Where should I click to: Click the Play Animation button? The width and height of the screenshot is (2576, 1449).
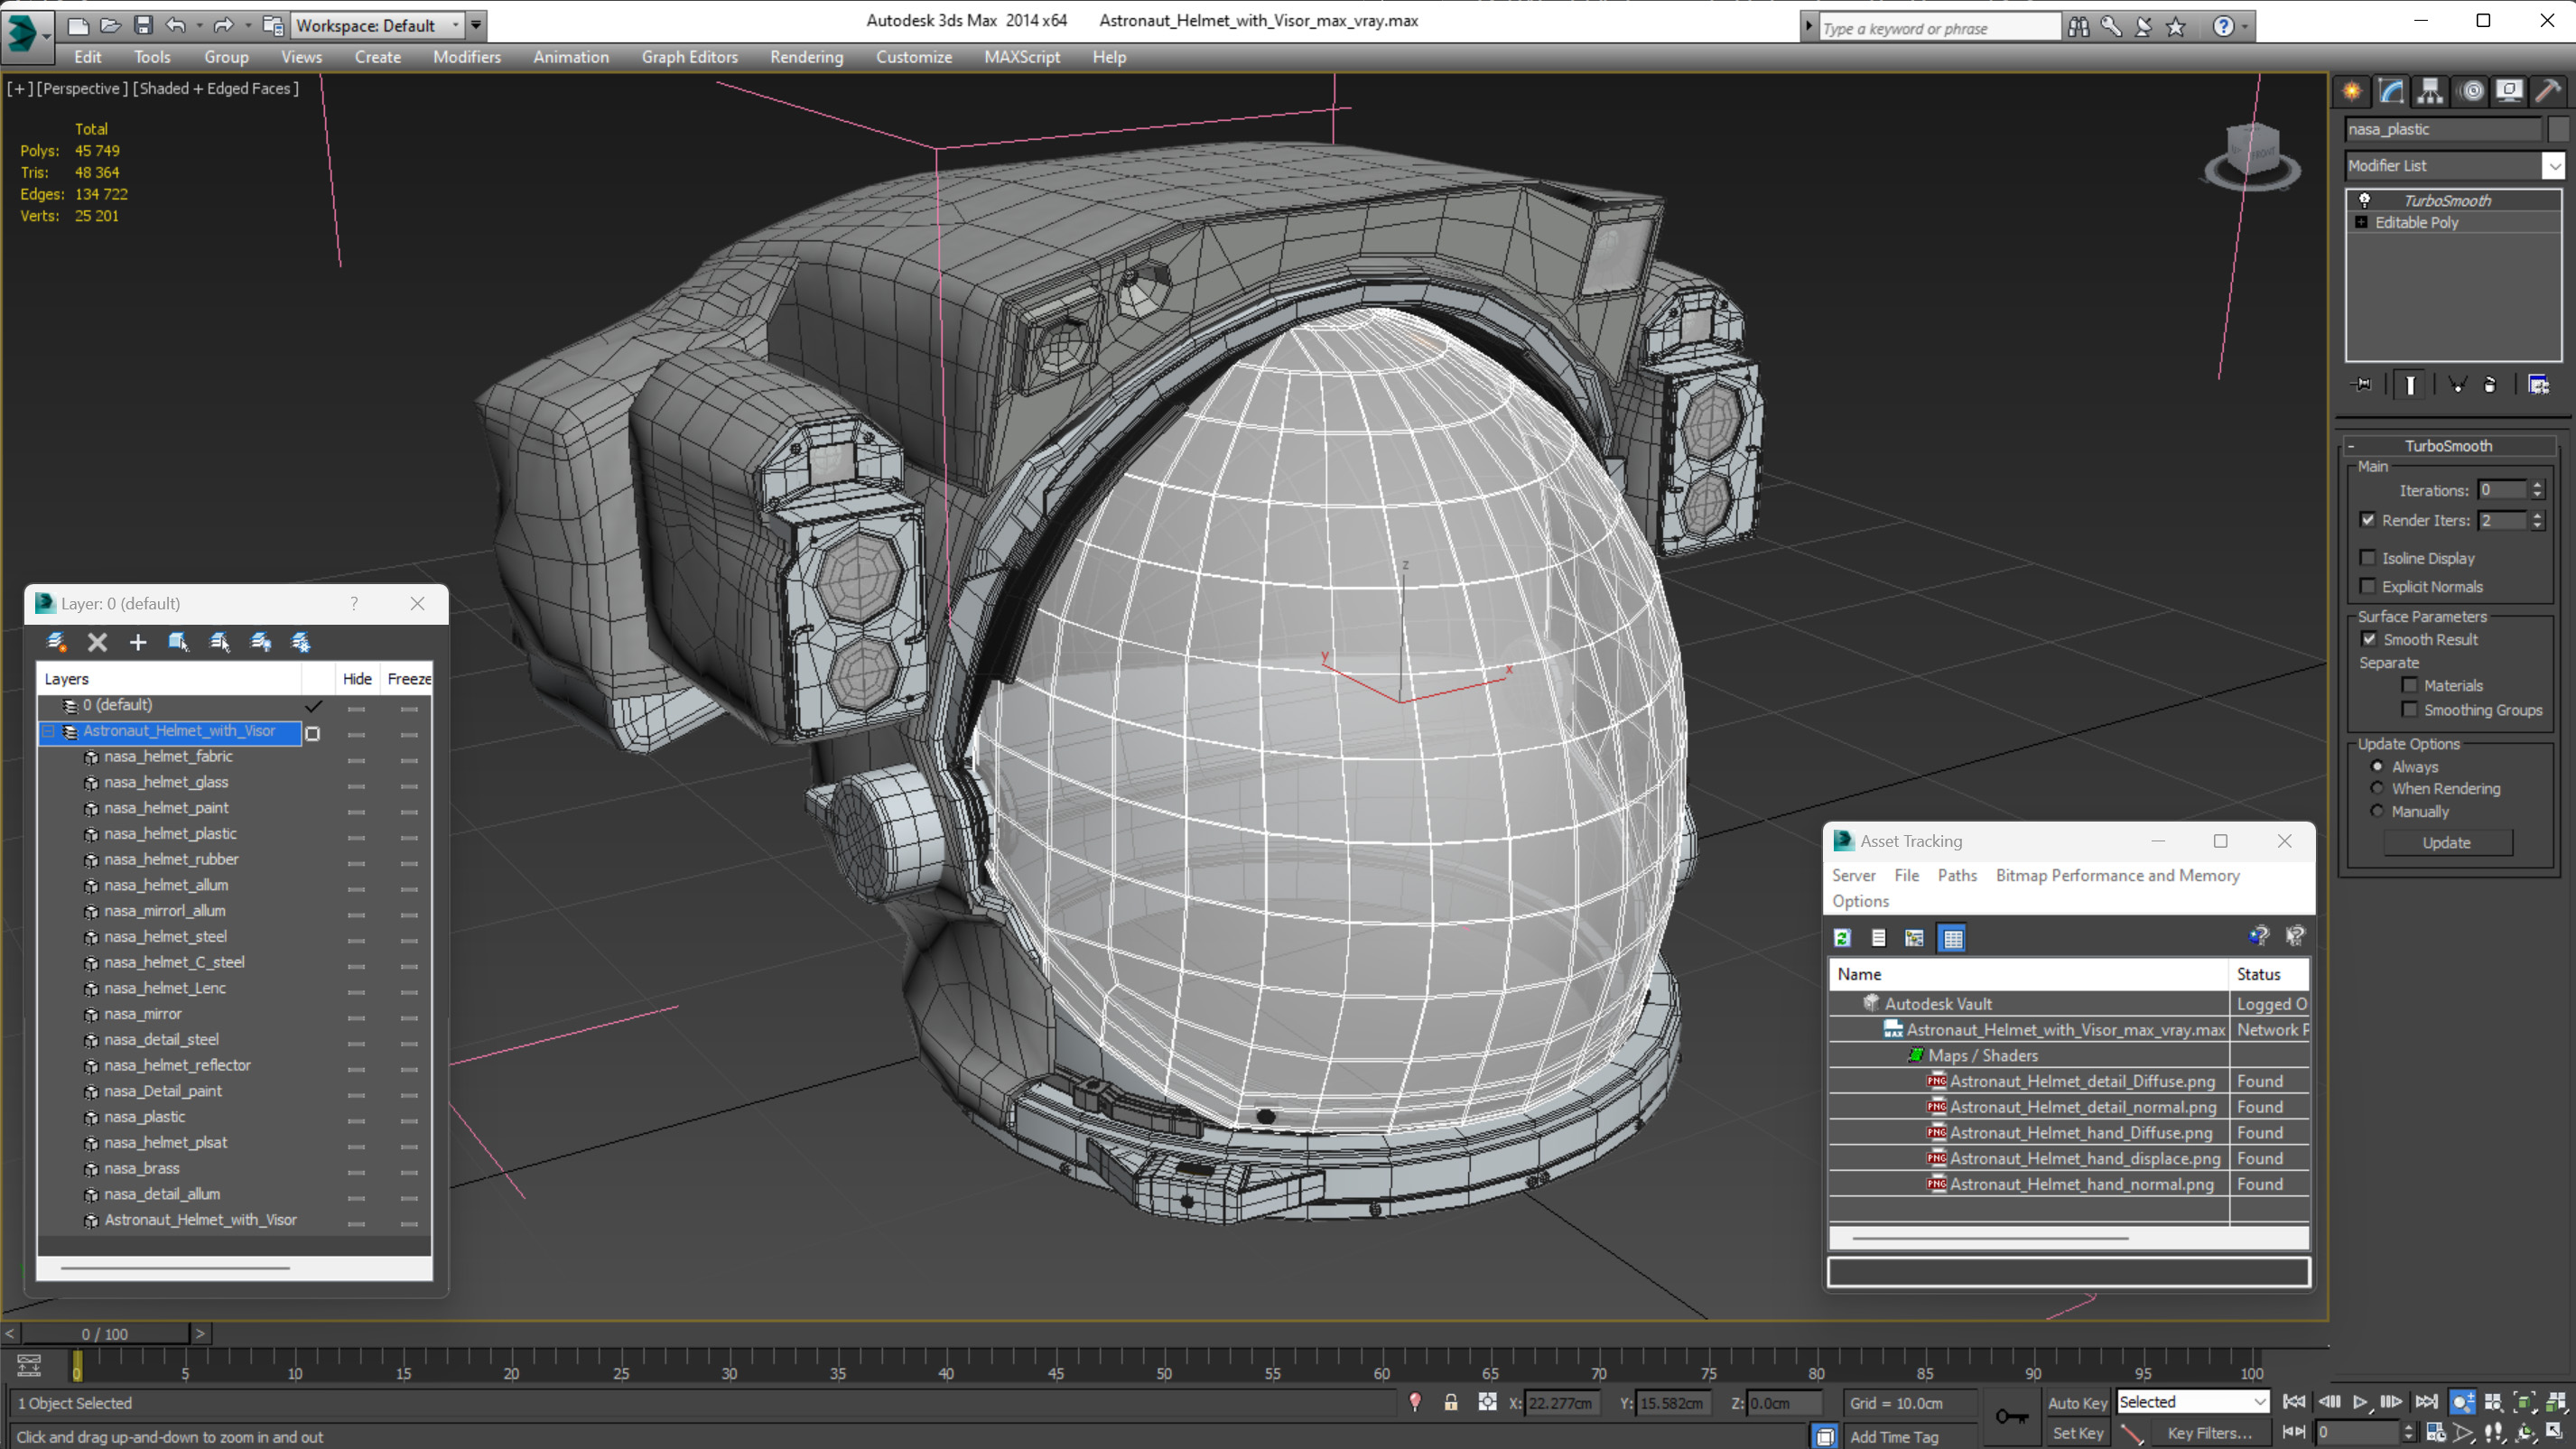click(x=2360, y=1402)
